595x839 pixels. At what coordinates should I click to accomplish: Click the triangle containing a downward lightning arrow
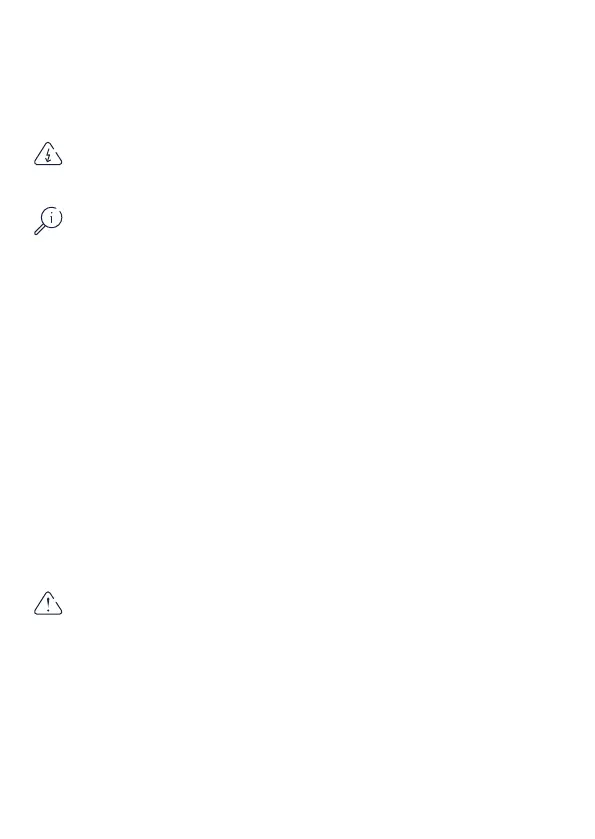(48, 154)
